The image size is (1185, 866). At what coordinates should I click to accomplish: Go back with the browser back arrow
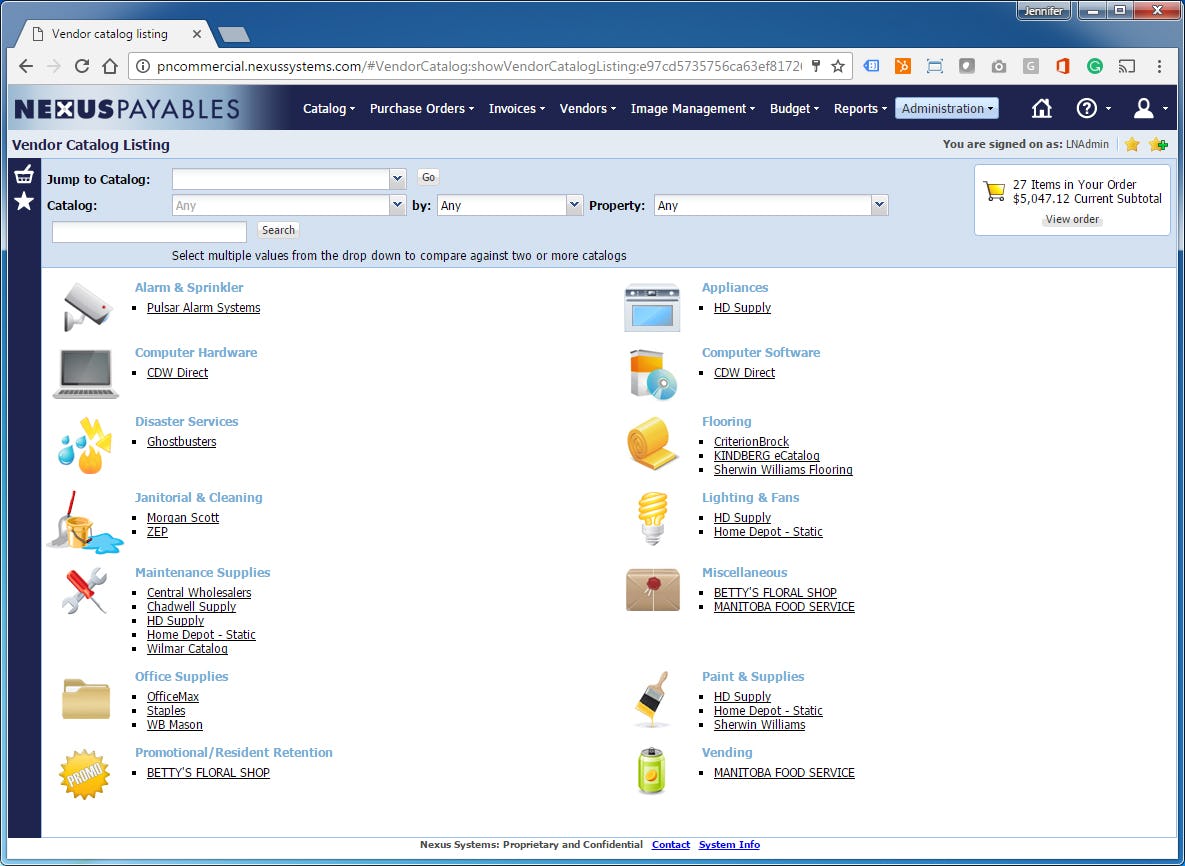click(x=26, y=66)
